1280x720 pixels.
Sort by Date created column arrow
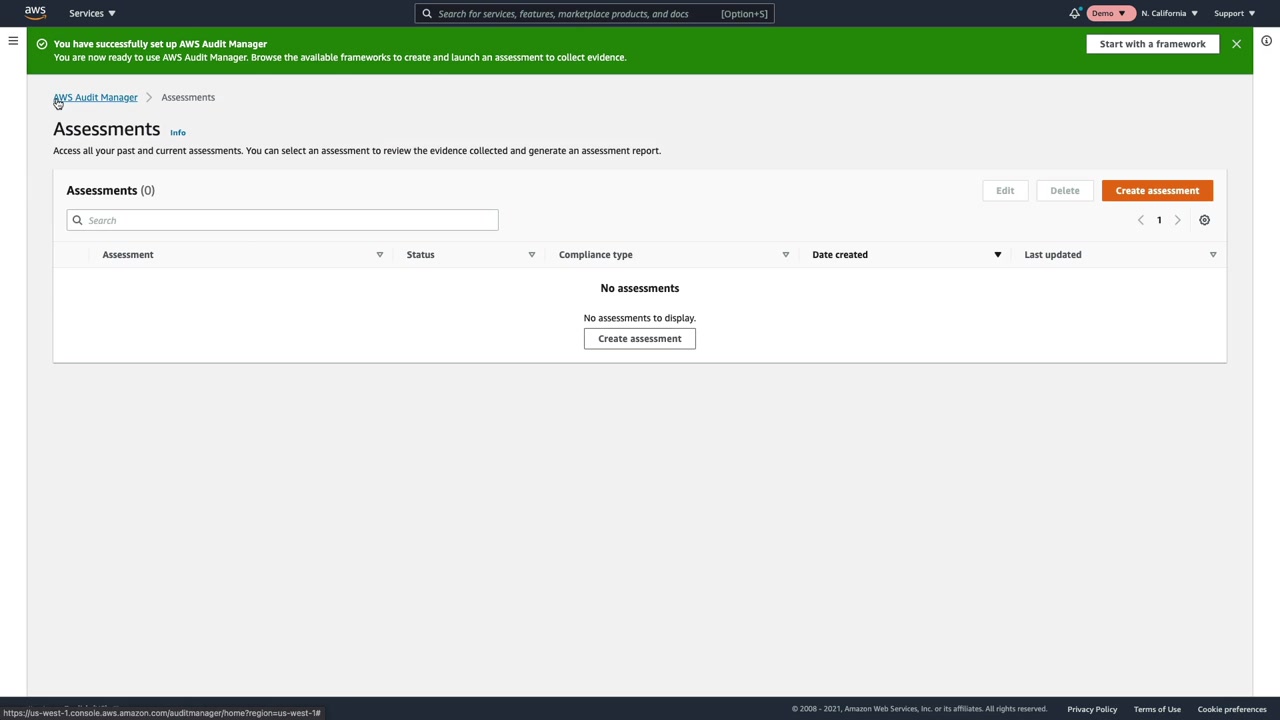[x=997, y=255]
